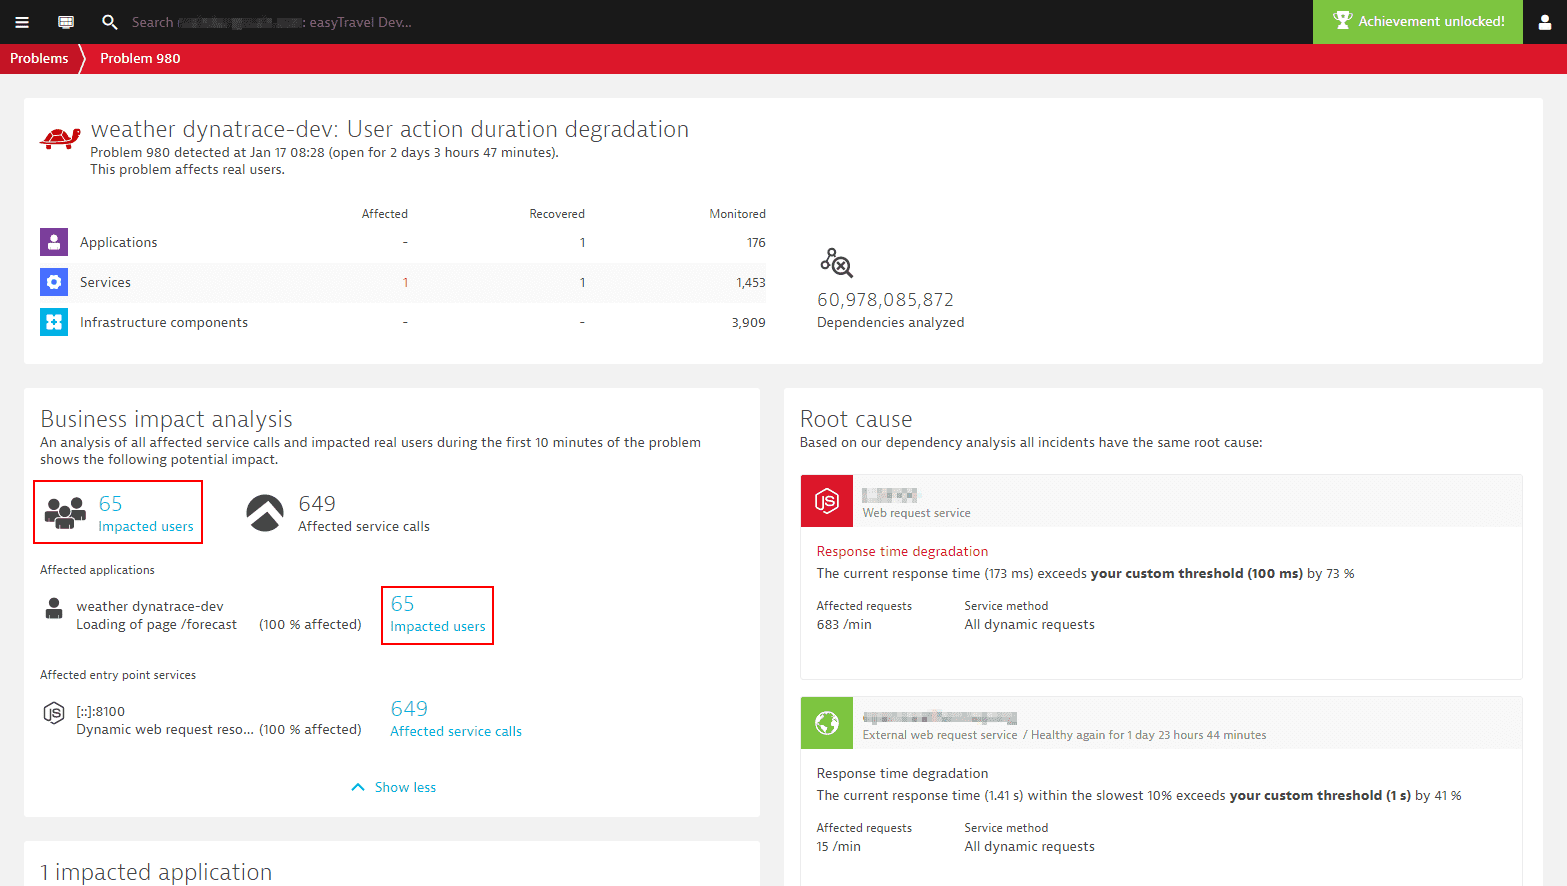Click the Dynamic web request resource text
Image resolution: width=1567 pixels, height=886 pixels.
pyautogui.click(x=165, y=729)
